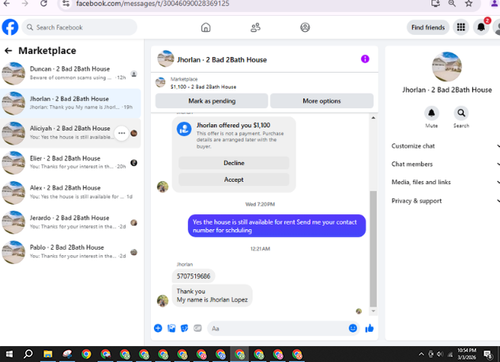Open volume control in system tray
This screenshot has height=362, width=500.
(440, 354)
